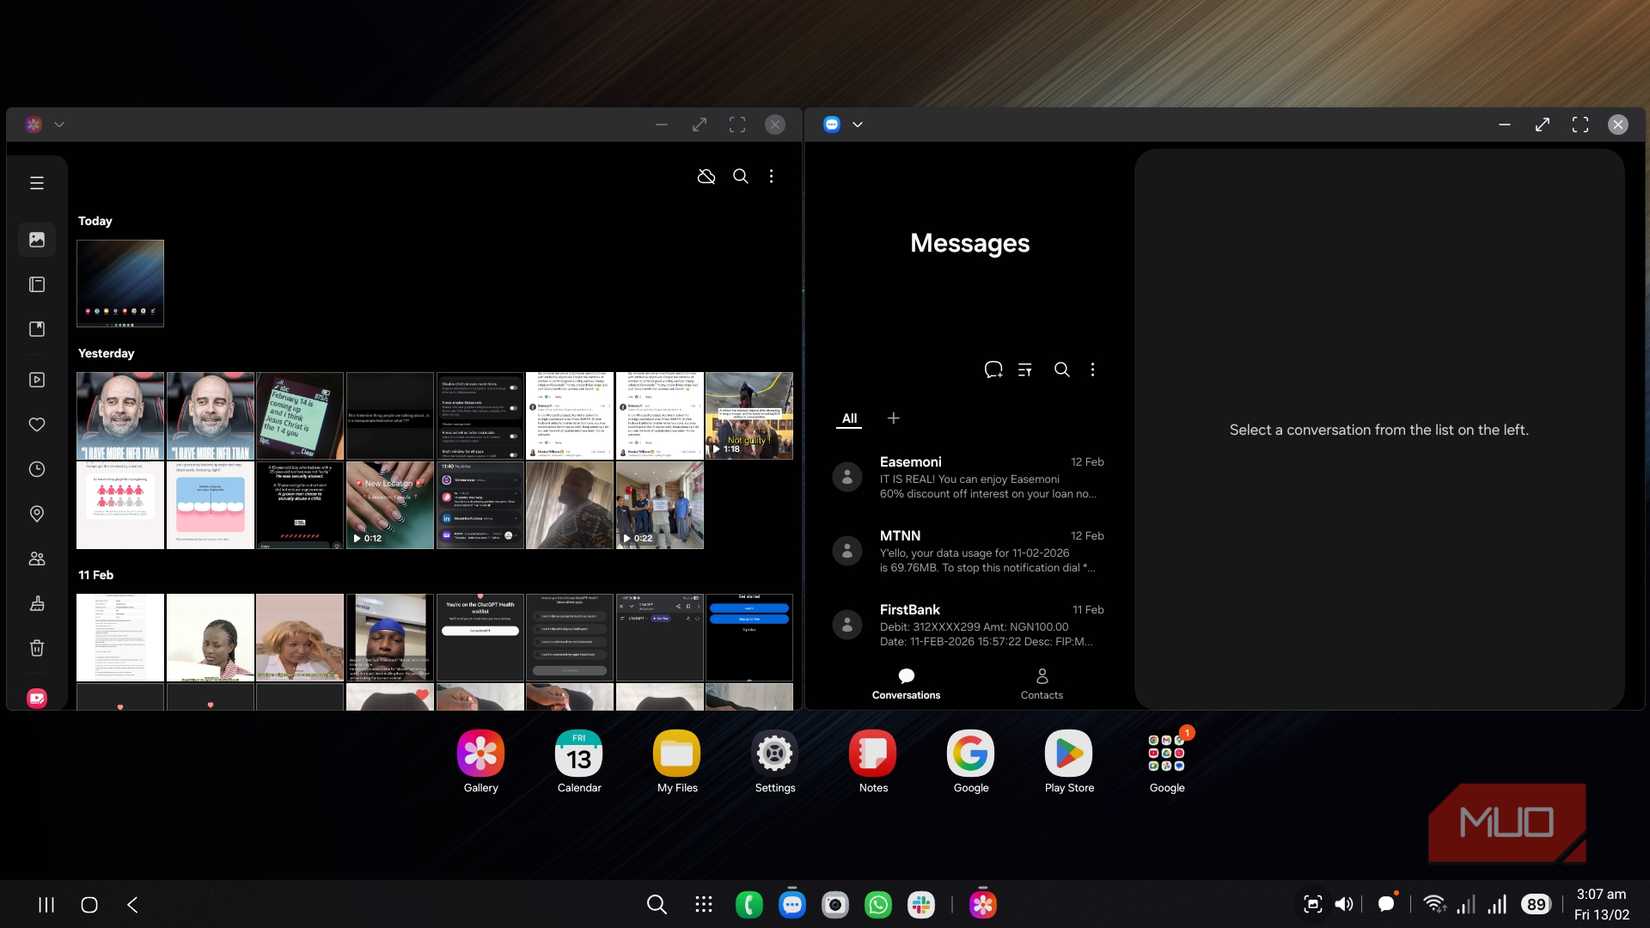Tap Home button in navigation bar
Image resolution: width=1650 pixels, height=928 pixels.
click(89, 905)
